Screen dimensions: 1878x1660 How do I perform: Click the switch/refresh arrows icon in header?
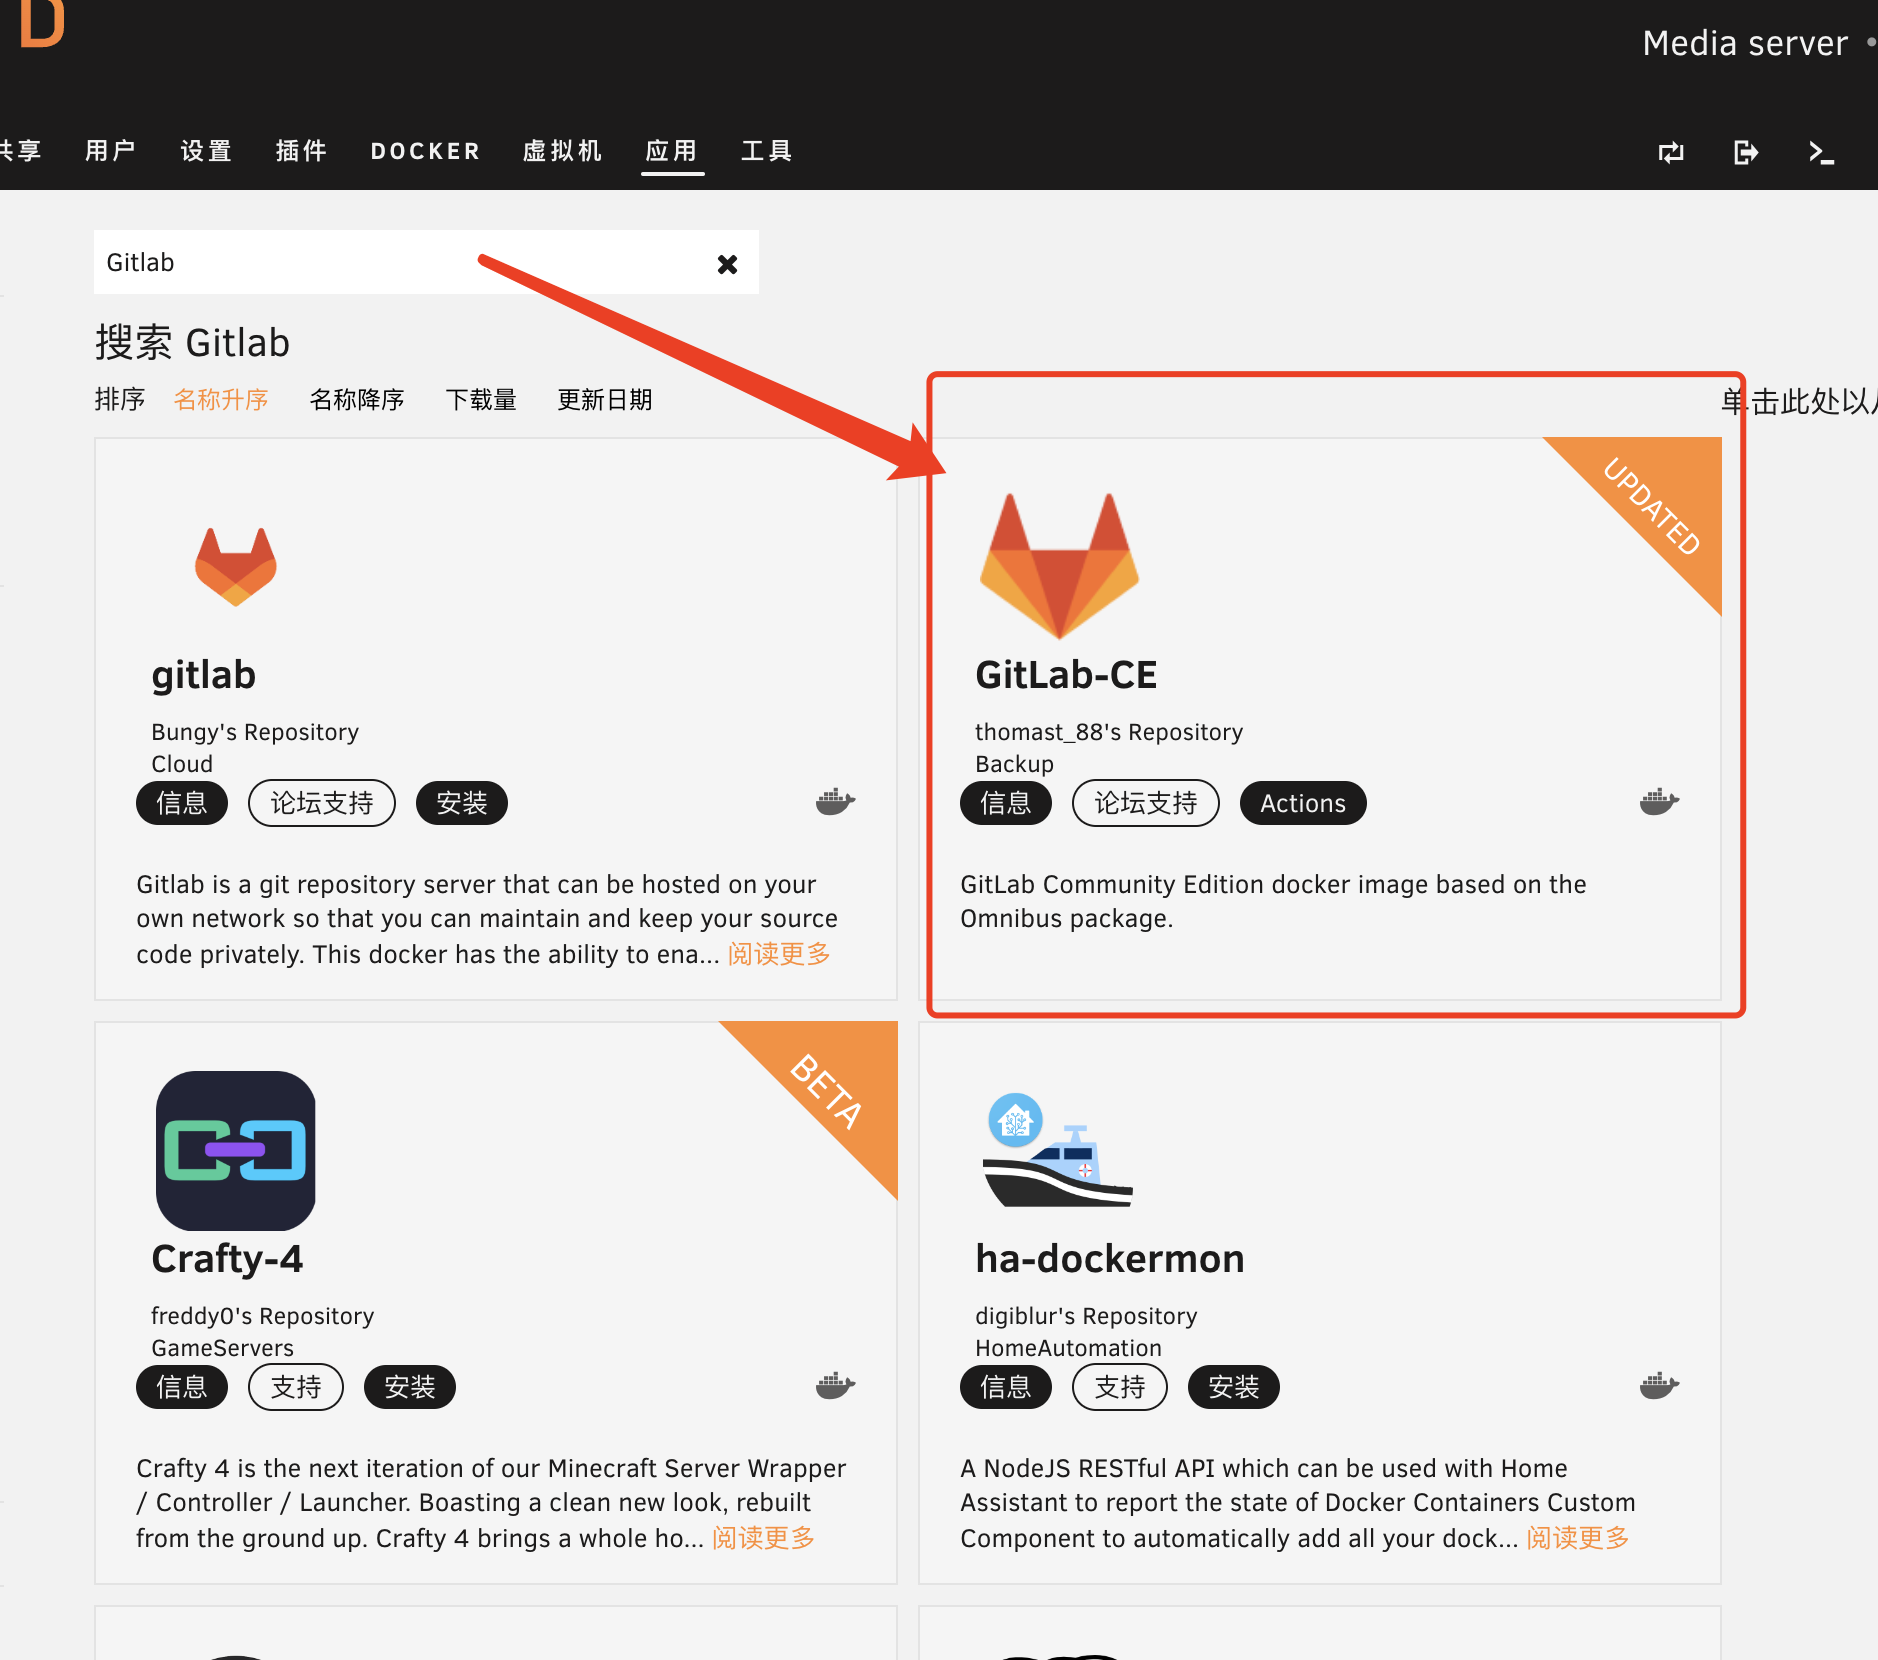pyautogui.click(x=1671, y=152)
